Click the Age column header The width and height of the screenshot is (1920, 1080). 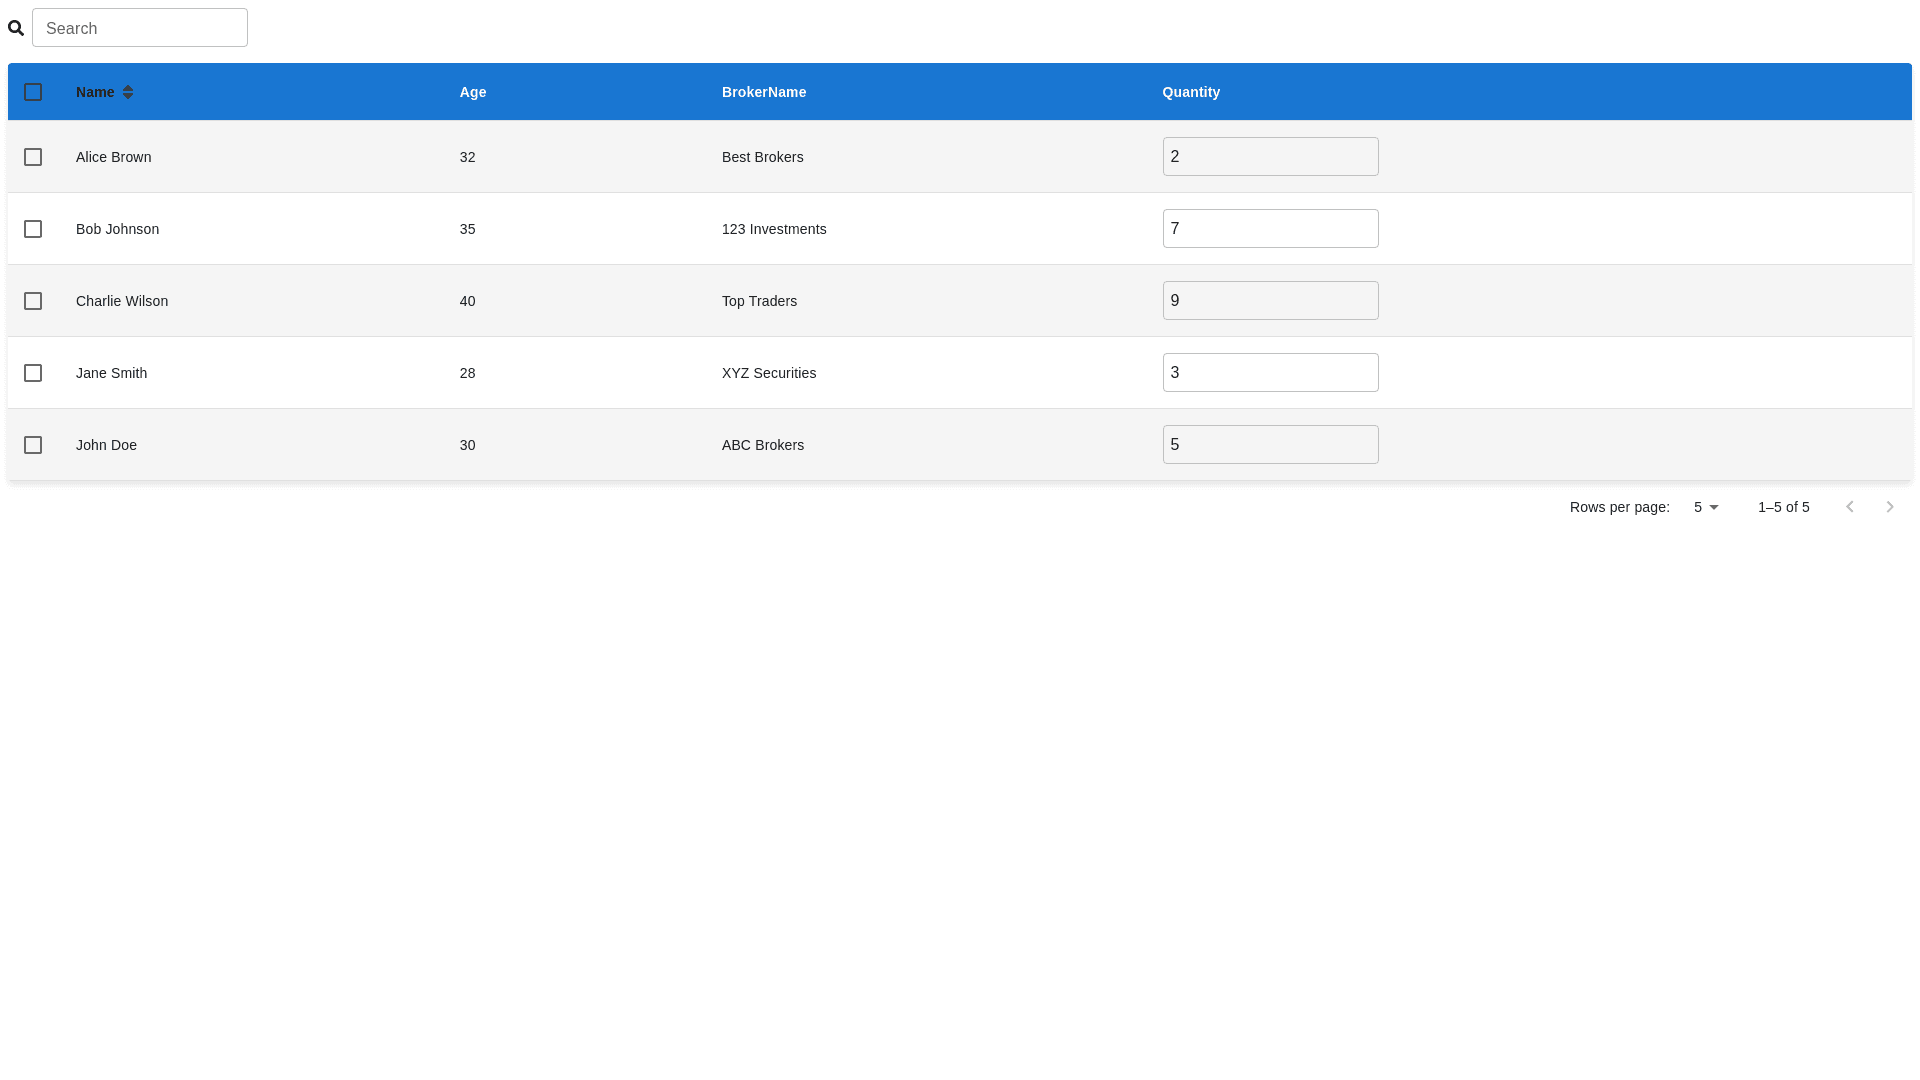click(x=473, y=92)
